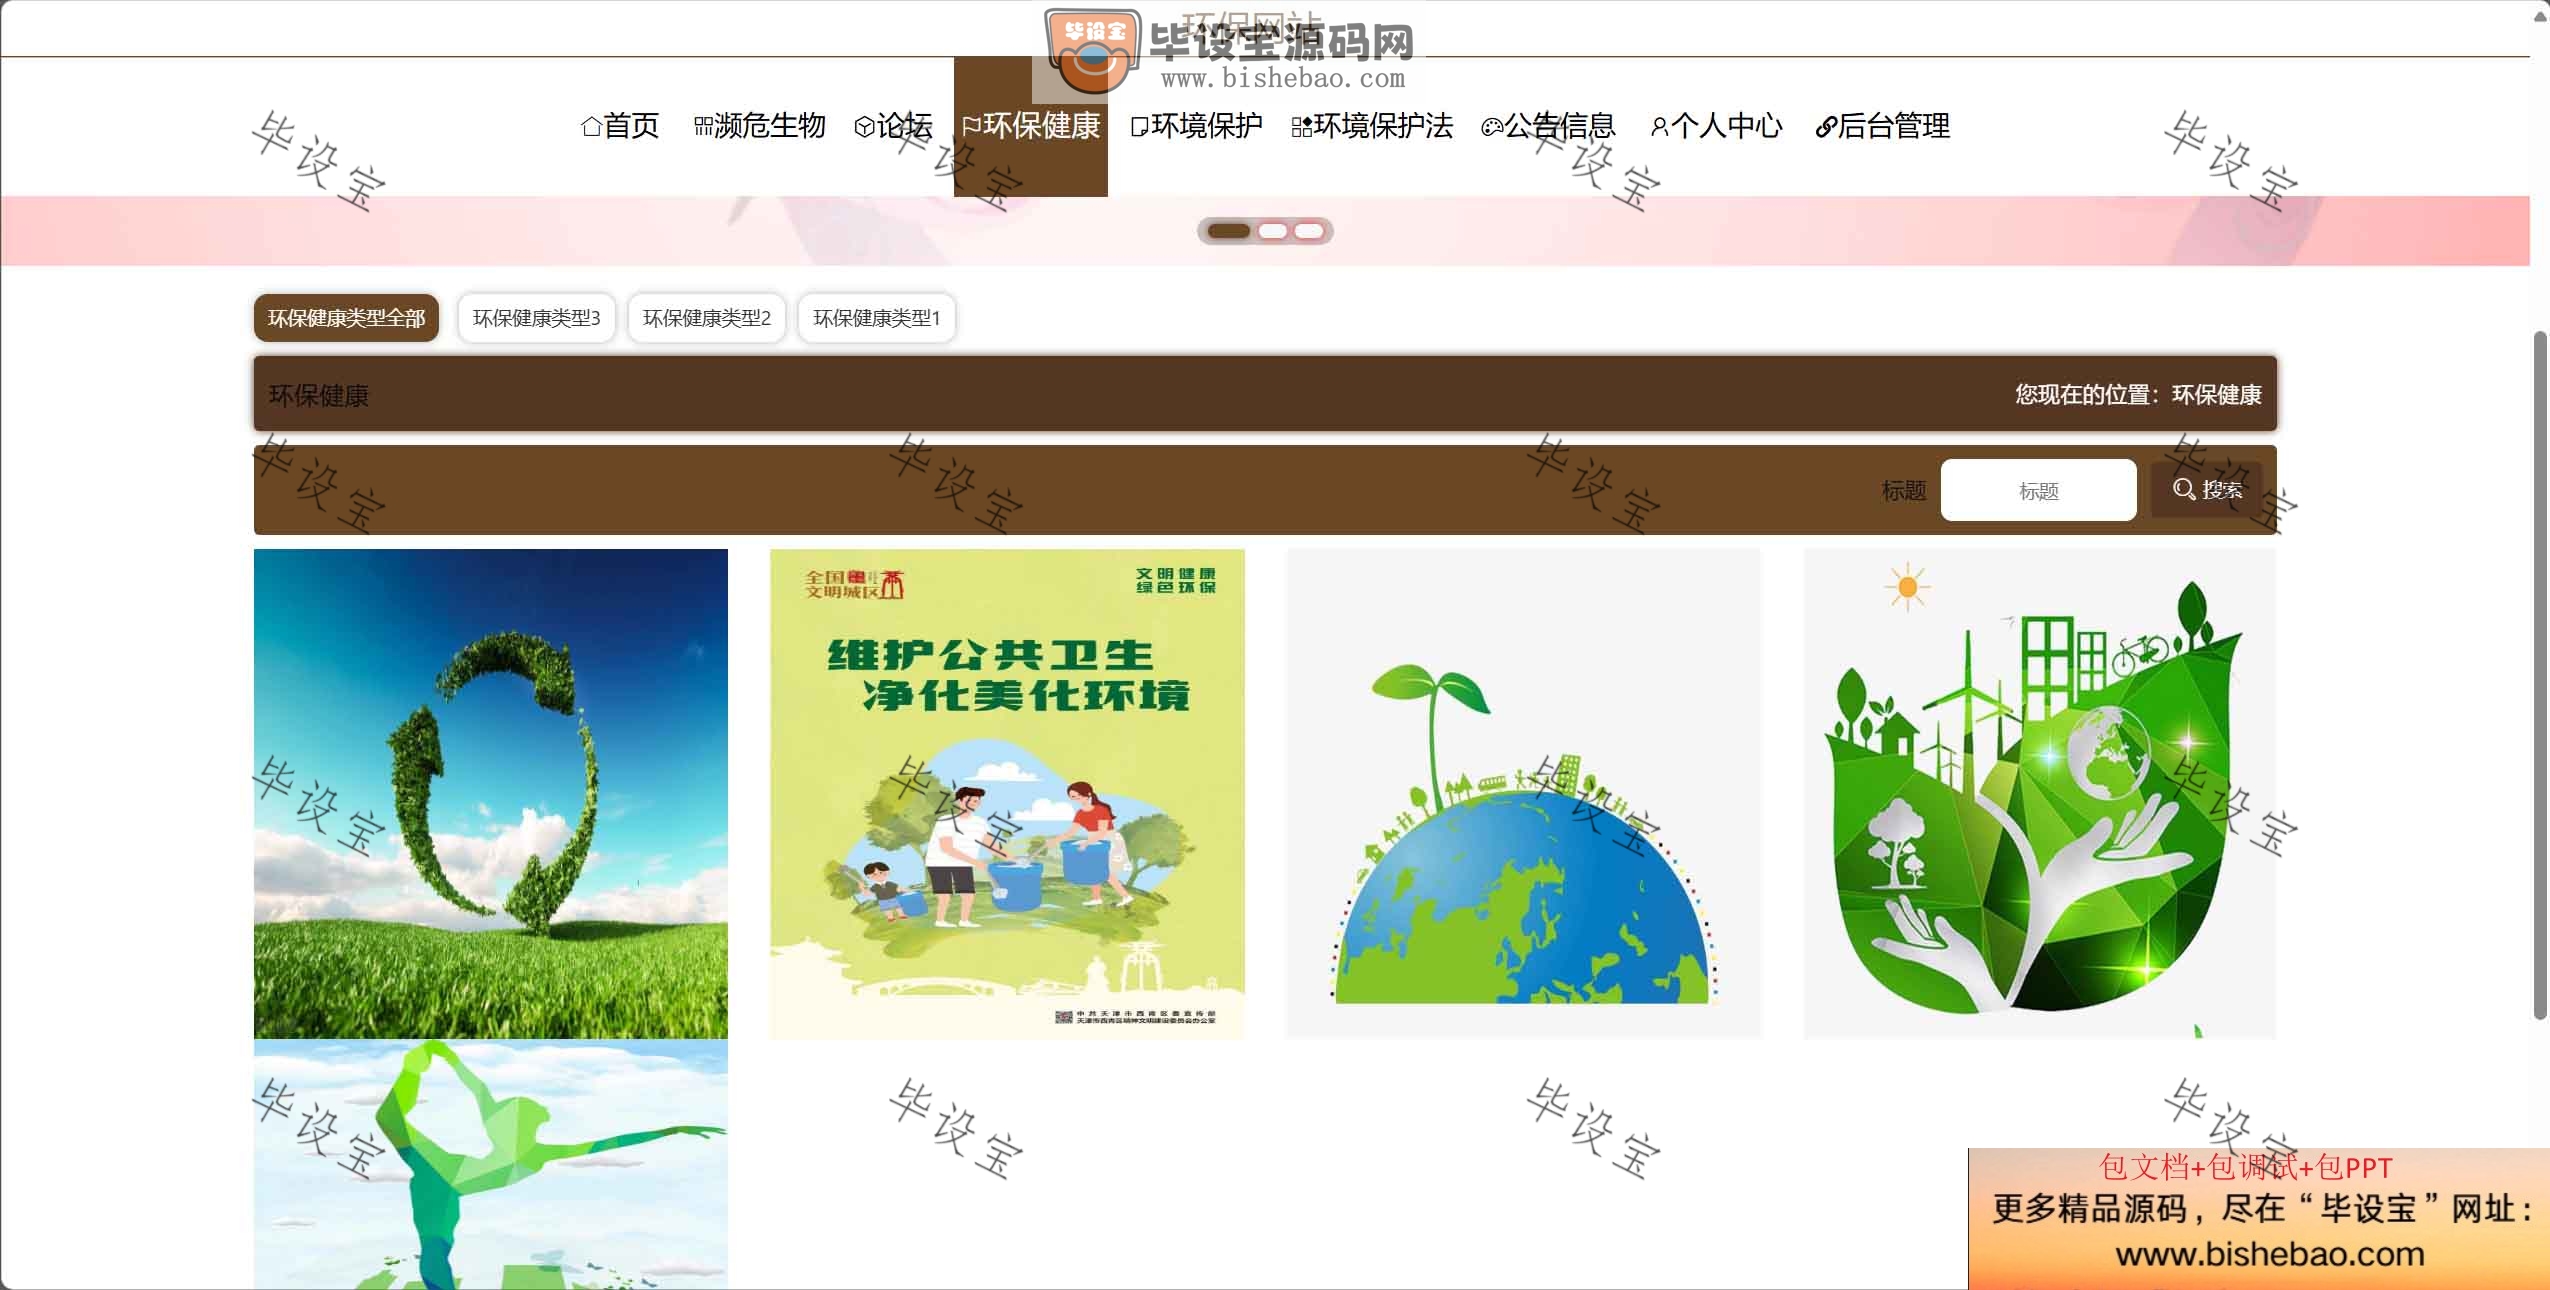This screenshot has width=2550, height=1290.
Task: Open the 论坛 menu item
Action: pos(893,126)
